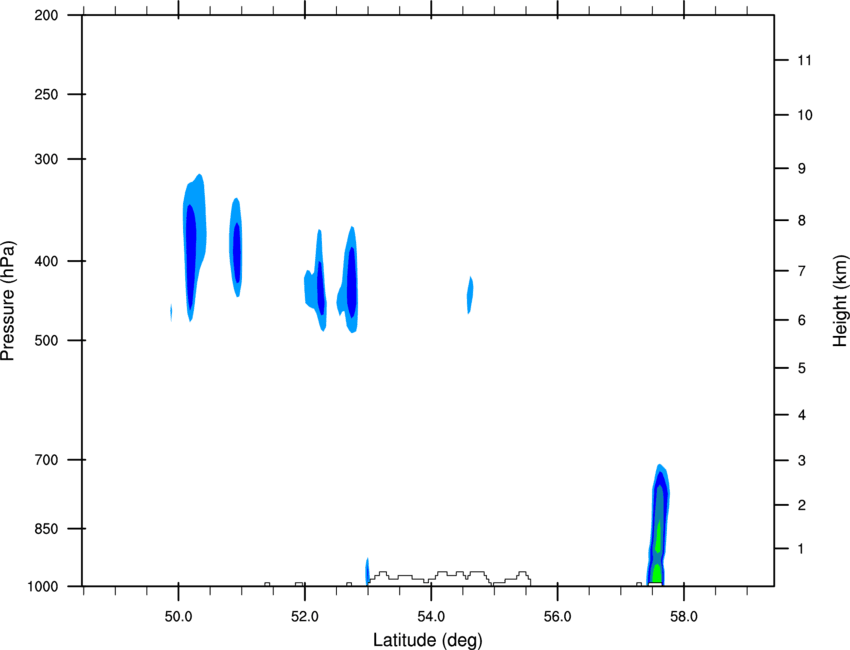Click the 250 pressure tick label
The width and height of the screenshot is (850, 650).
coord(46,94)
